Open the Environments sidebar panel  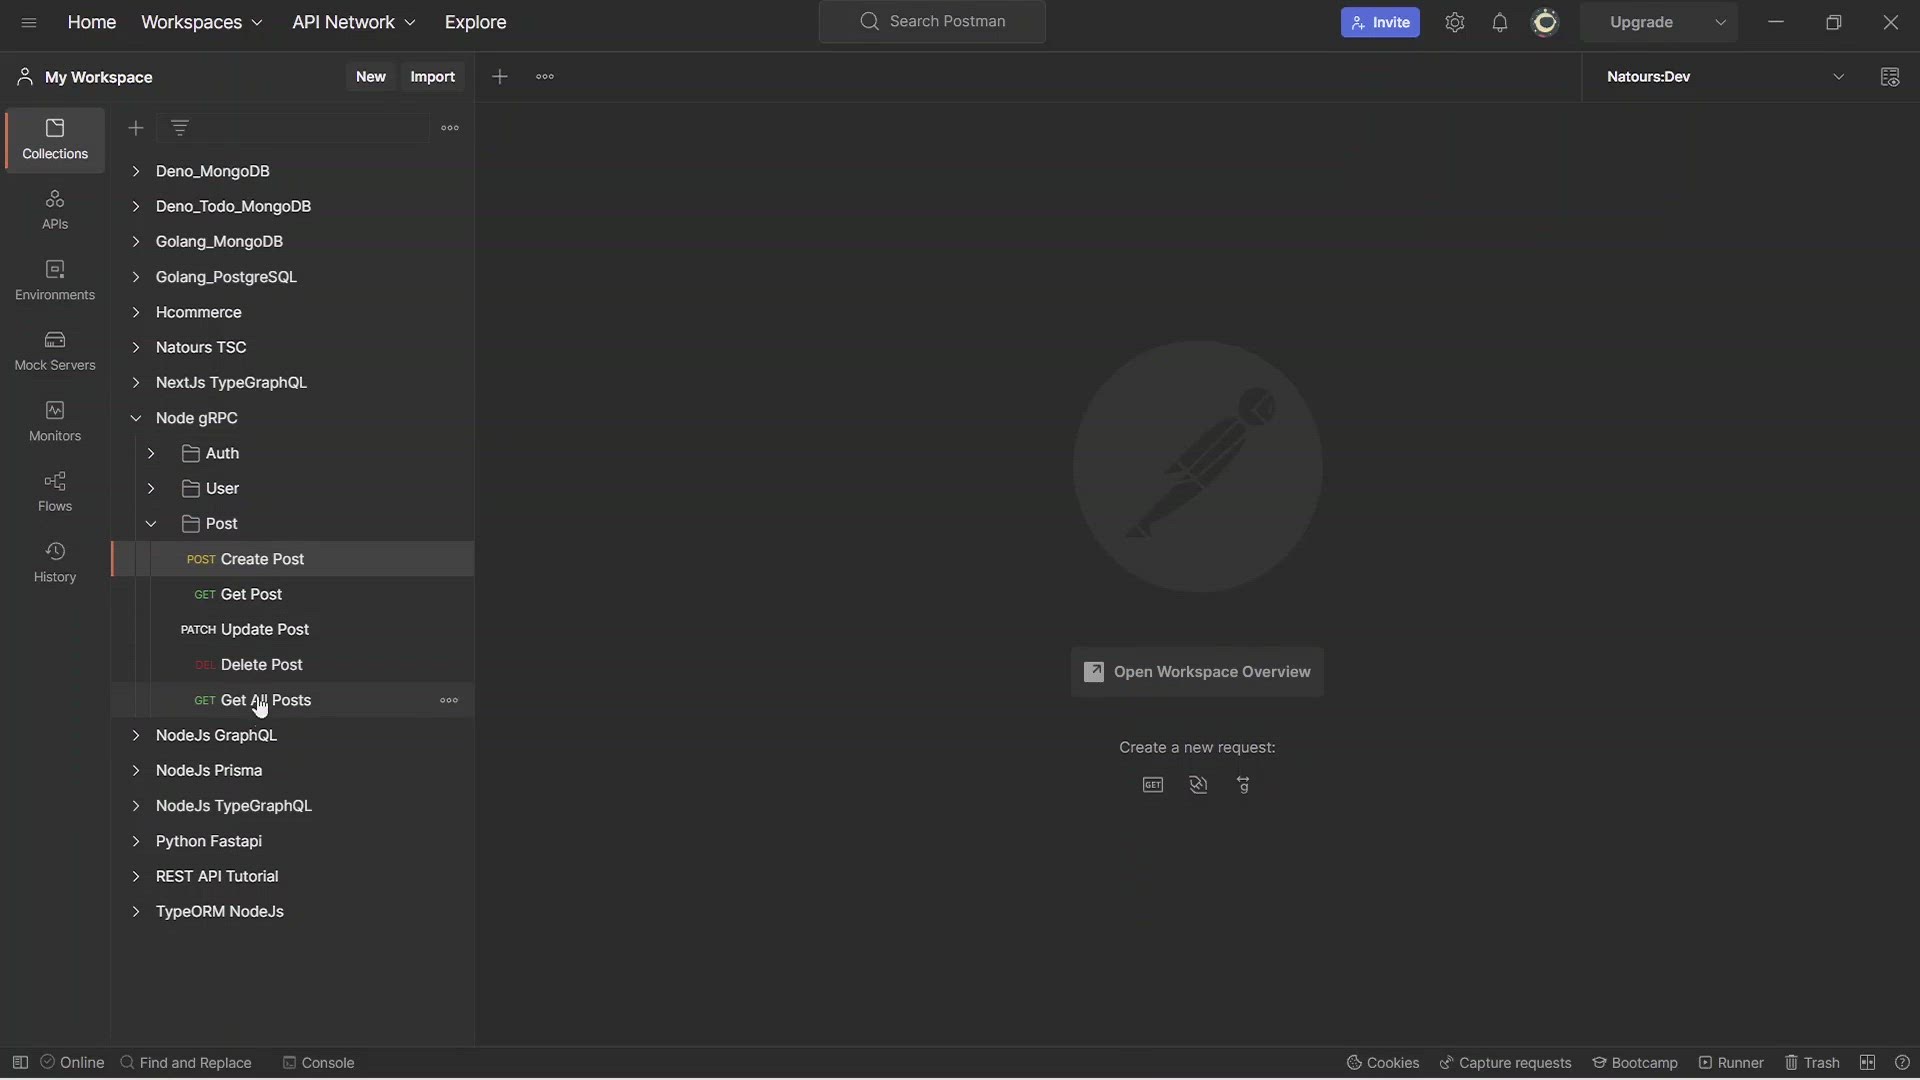point(55,281)
